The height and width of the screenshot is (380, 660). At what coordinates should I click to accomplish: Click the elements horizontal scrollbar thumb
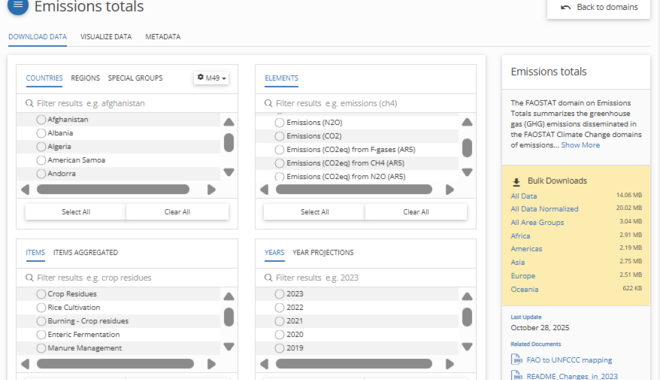[x=354, y=189]
